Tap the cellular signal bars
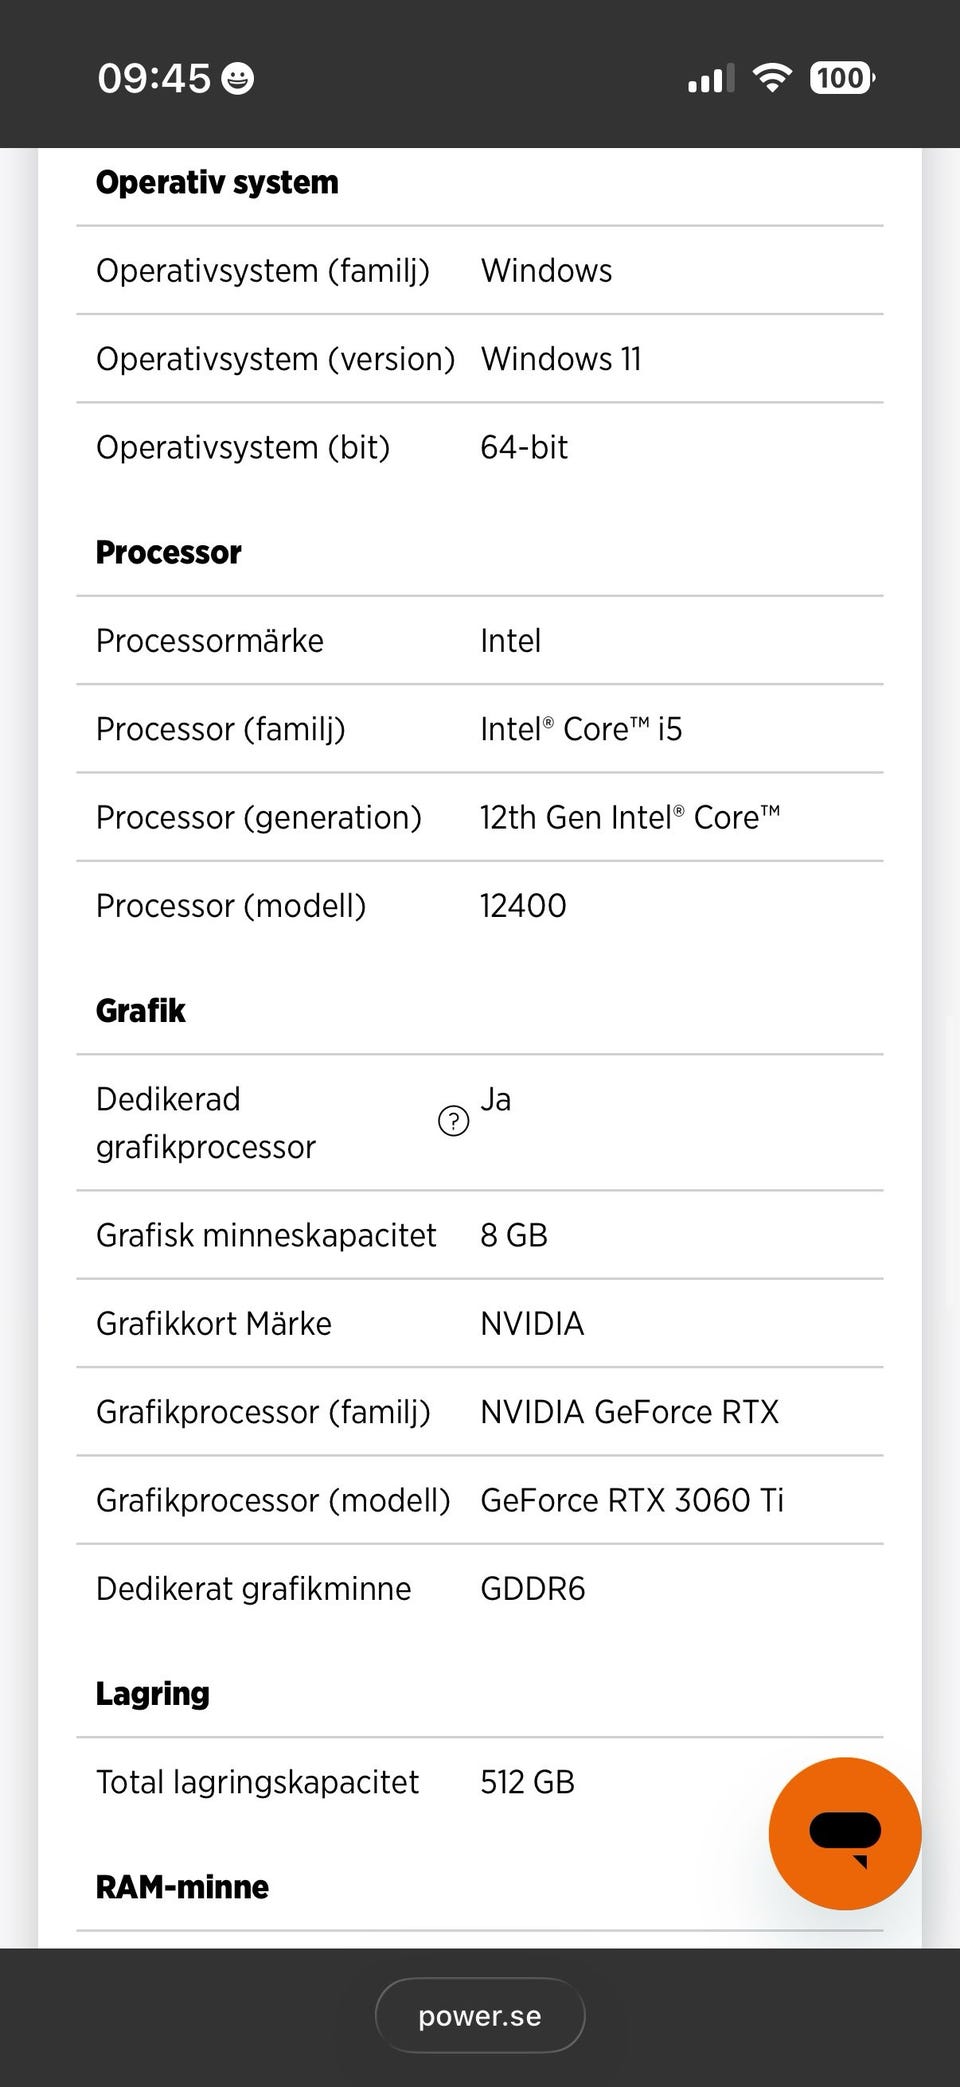Image resolution: width=960 pixels, height=2087 pixels. click(x=711, y=78)
